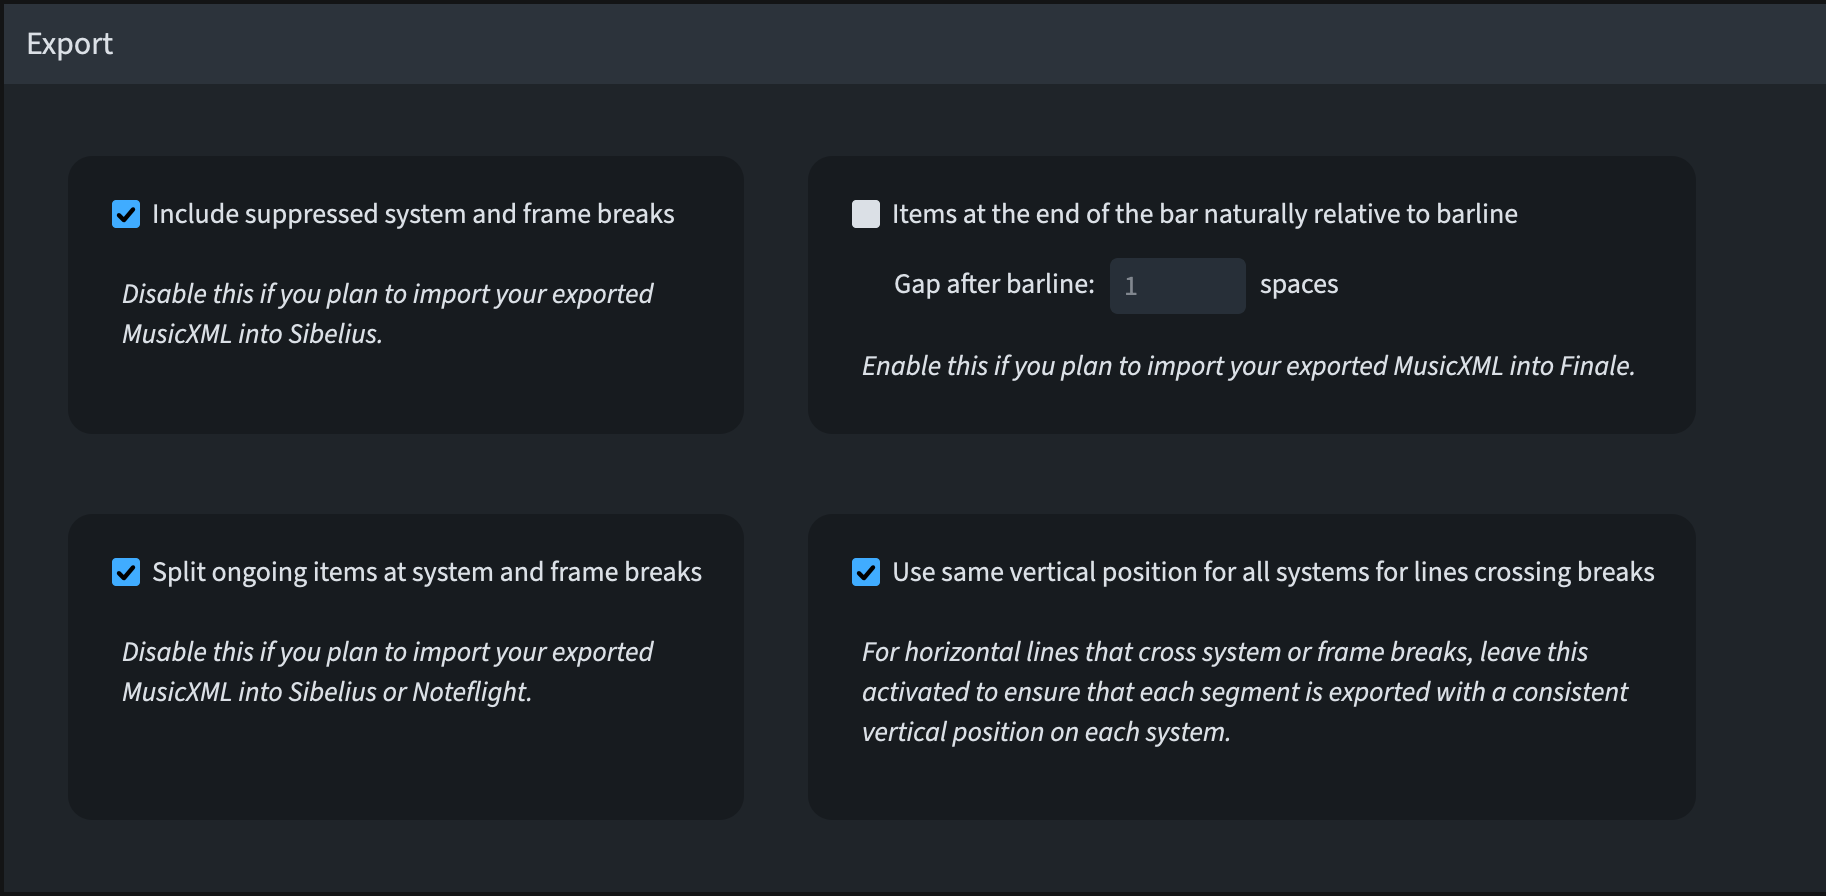
Task: Click the label 'Include suppressed system and frame breaks'
Action: [x=412, y=213]
